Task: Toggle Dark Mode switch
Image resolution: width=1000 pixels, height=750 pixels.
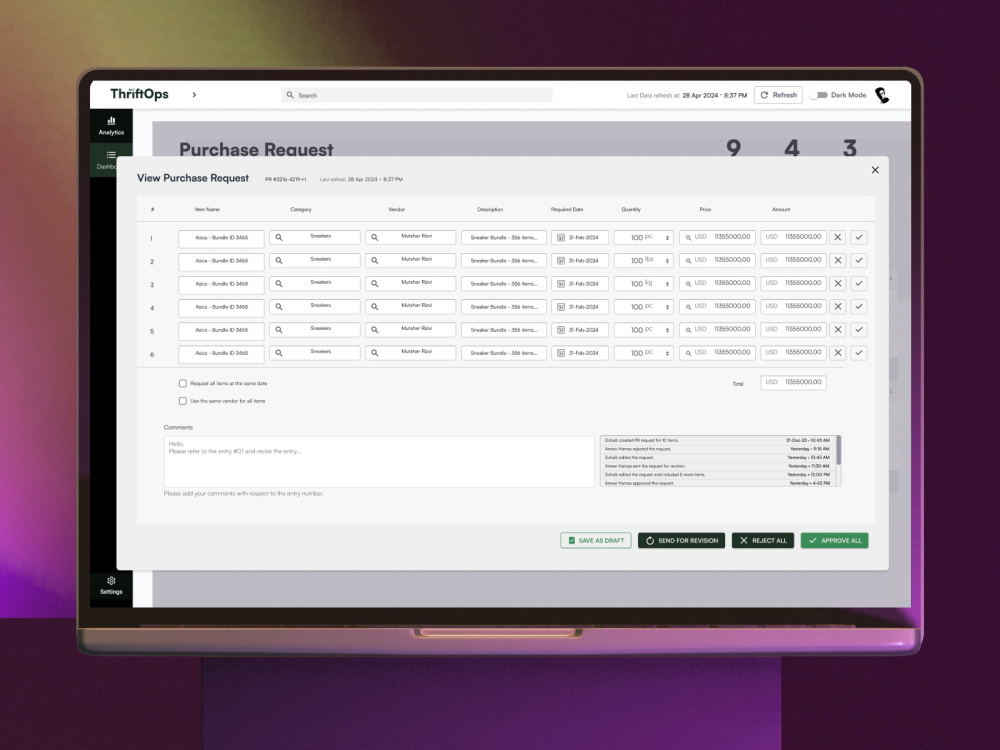Action: (x=819, y=95)
